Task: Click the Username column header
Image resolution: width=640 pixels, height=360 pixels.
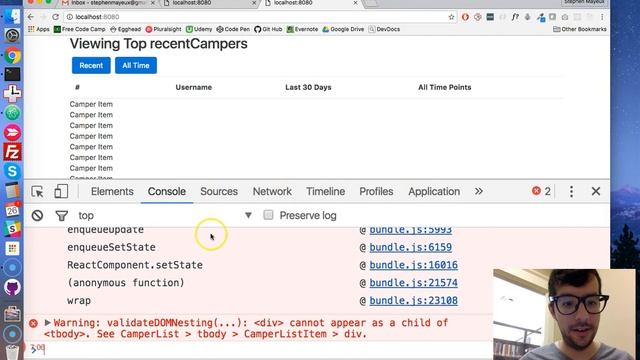Action: [193, 87]
